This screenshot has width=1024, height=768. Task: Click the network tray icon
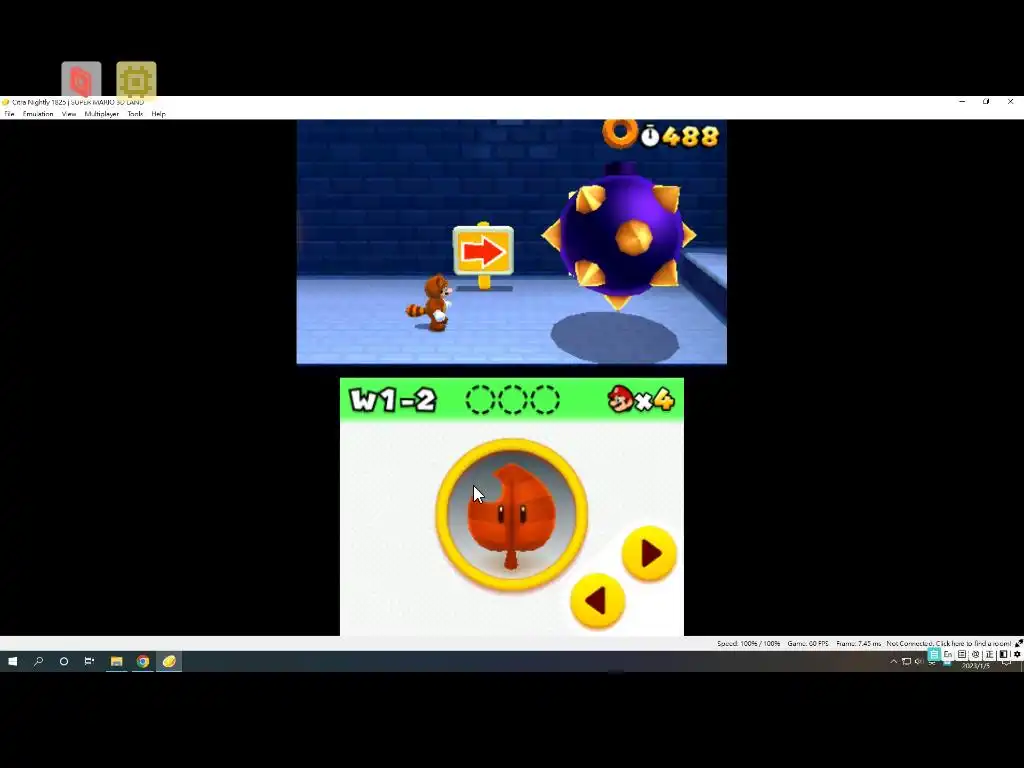[906, 662]
